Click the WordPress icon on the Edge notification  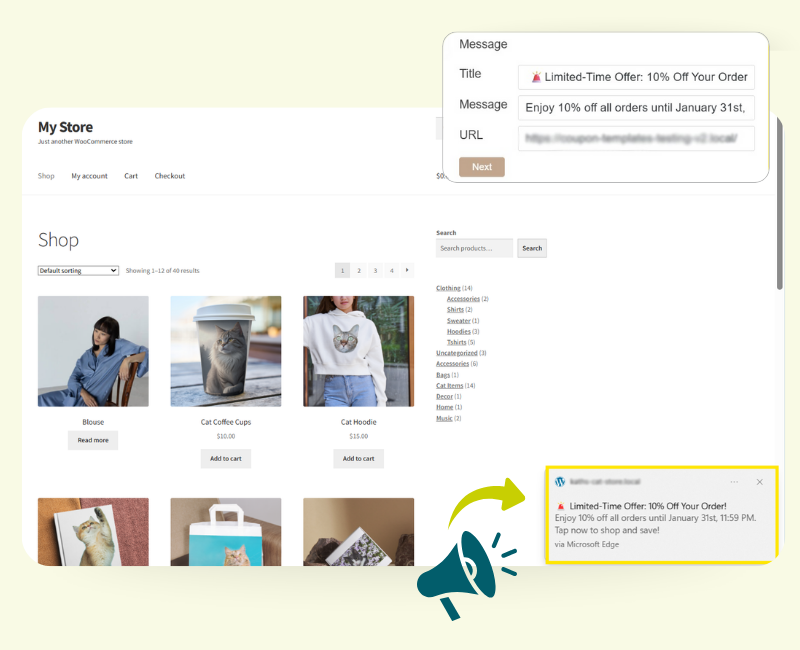561,481
